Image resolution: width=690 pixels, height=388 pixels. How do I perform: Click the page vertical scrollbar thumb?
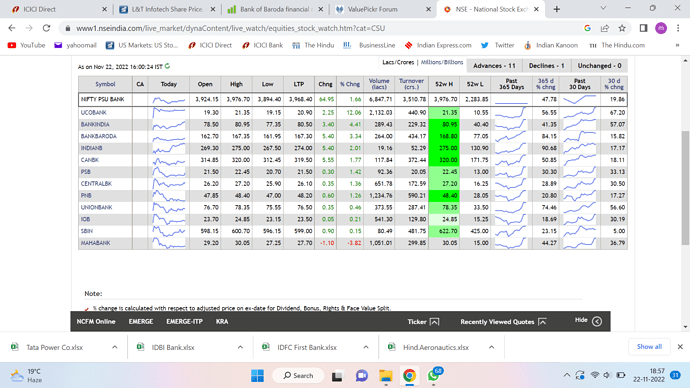coord(685,188)
